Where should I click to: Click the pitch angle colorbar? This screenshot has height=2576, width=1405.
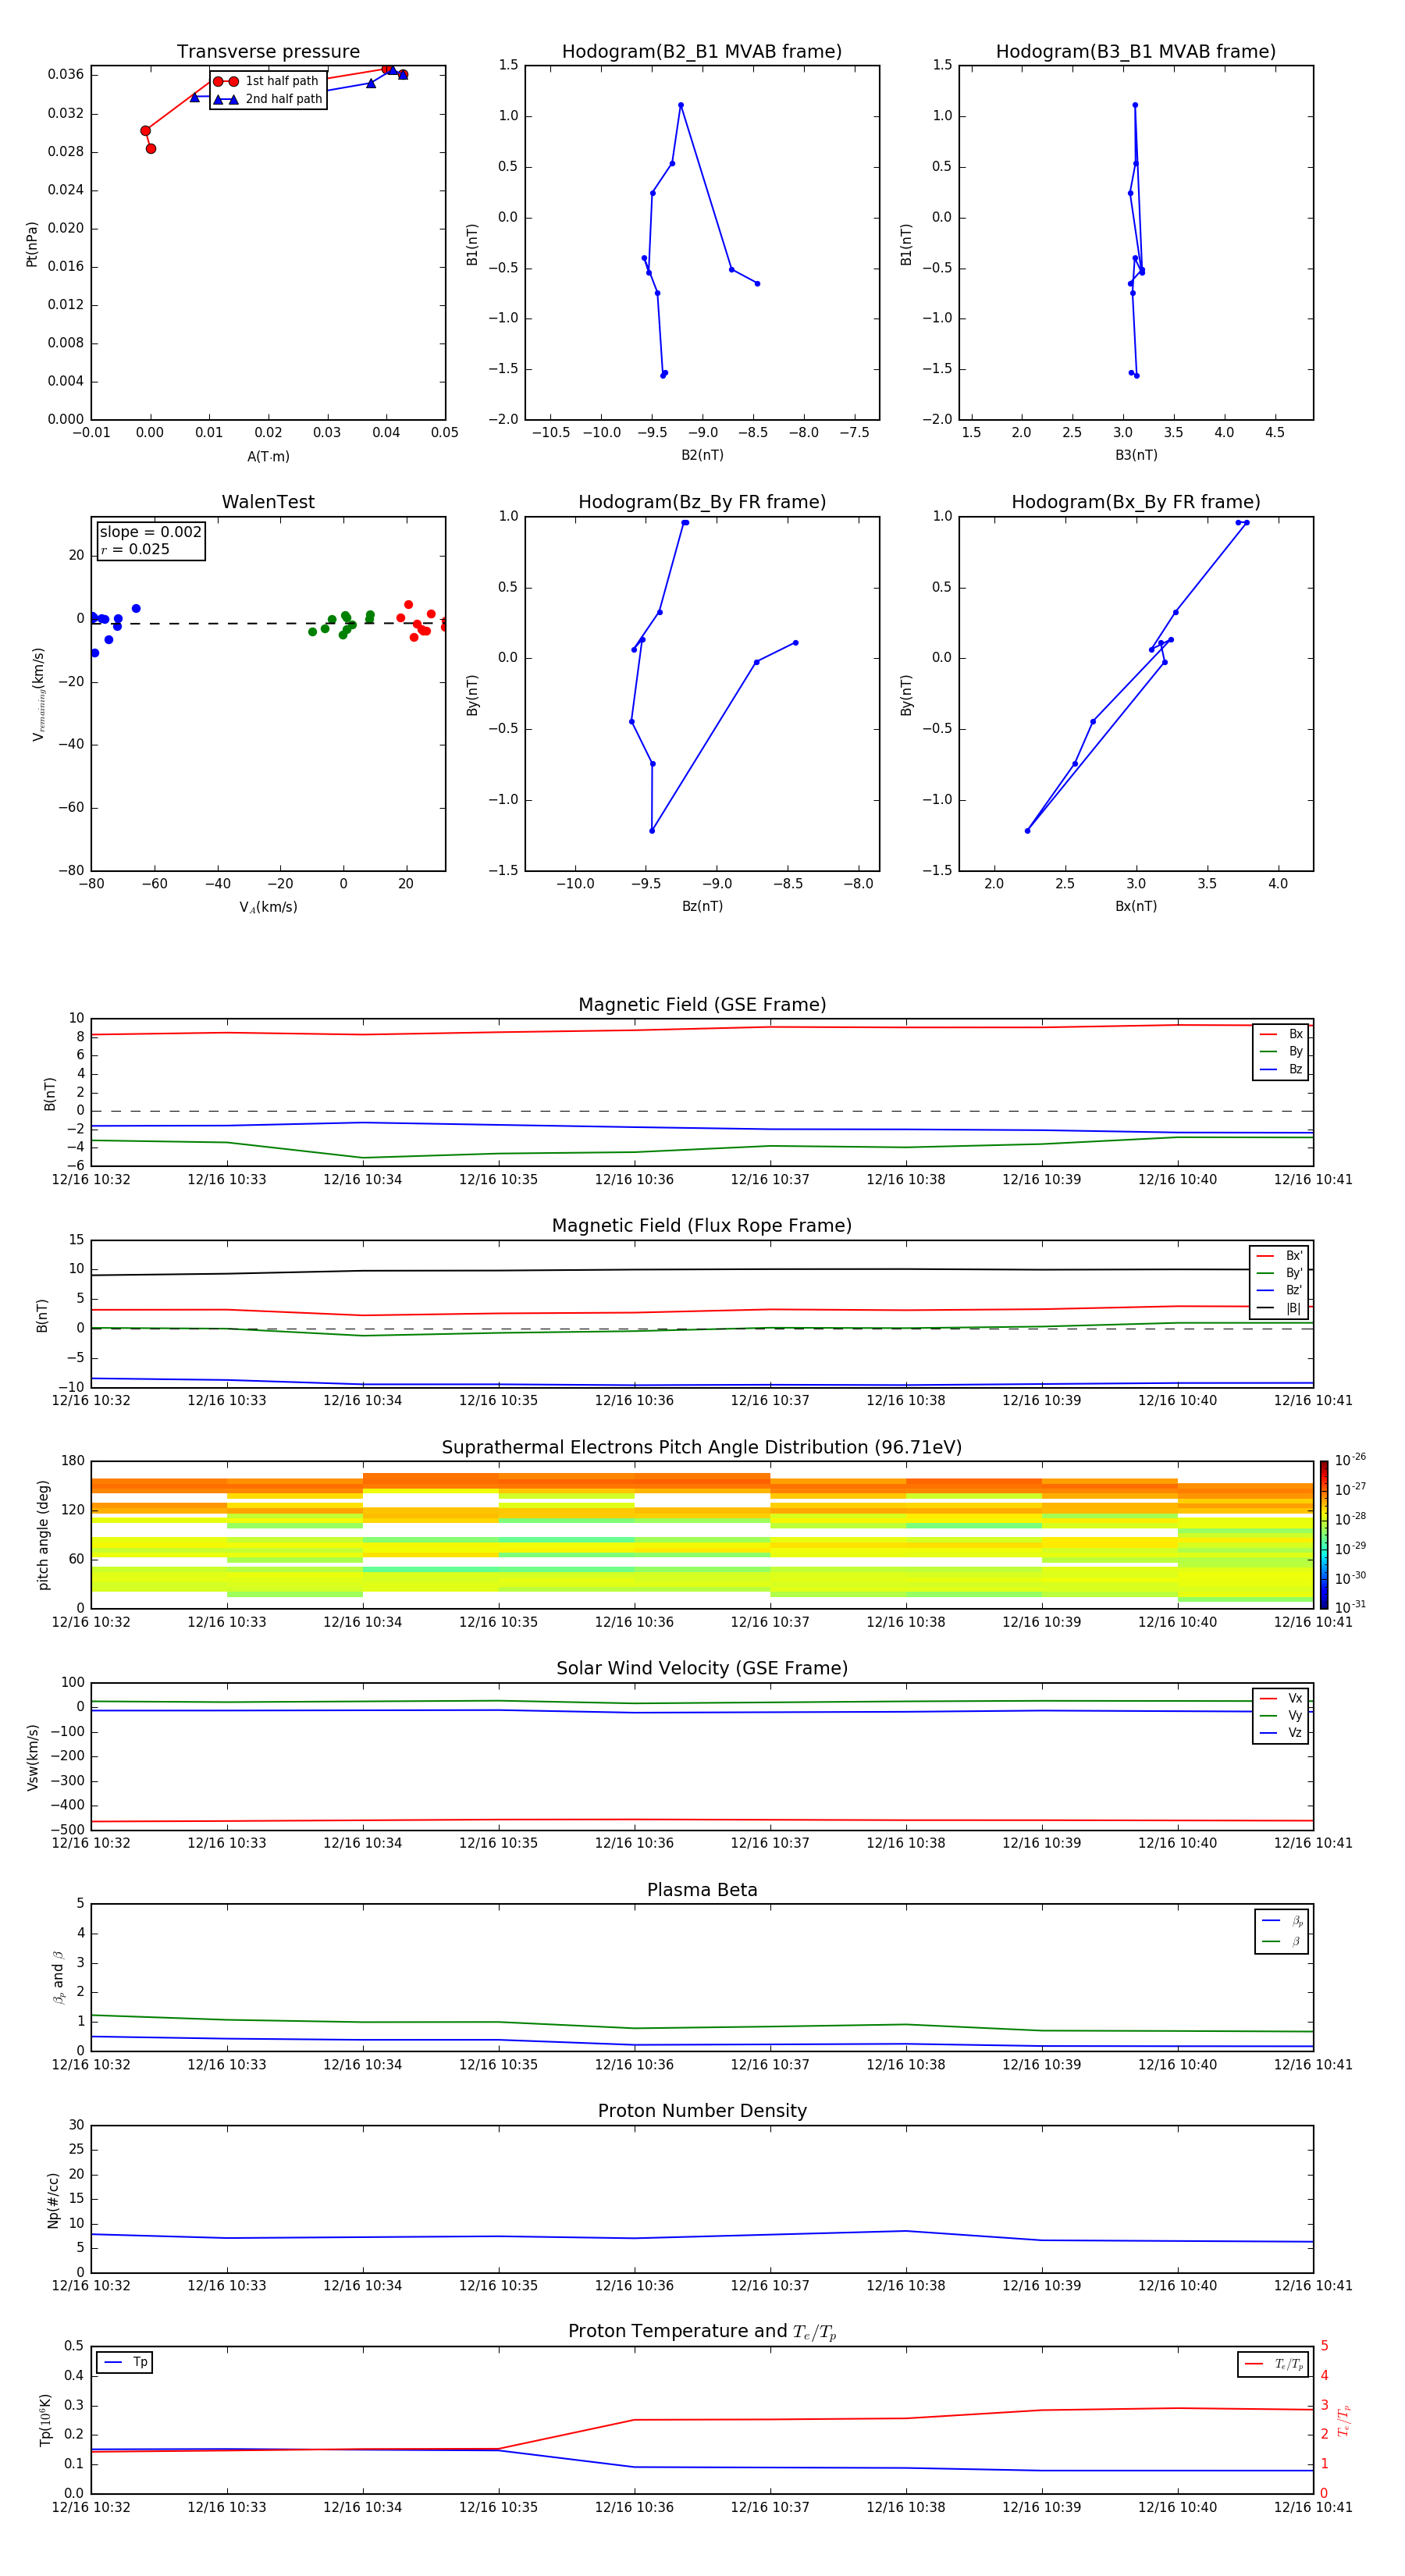(1324, 1534)
